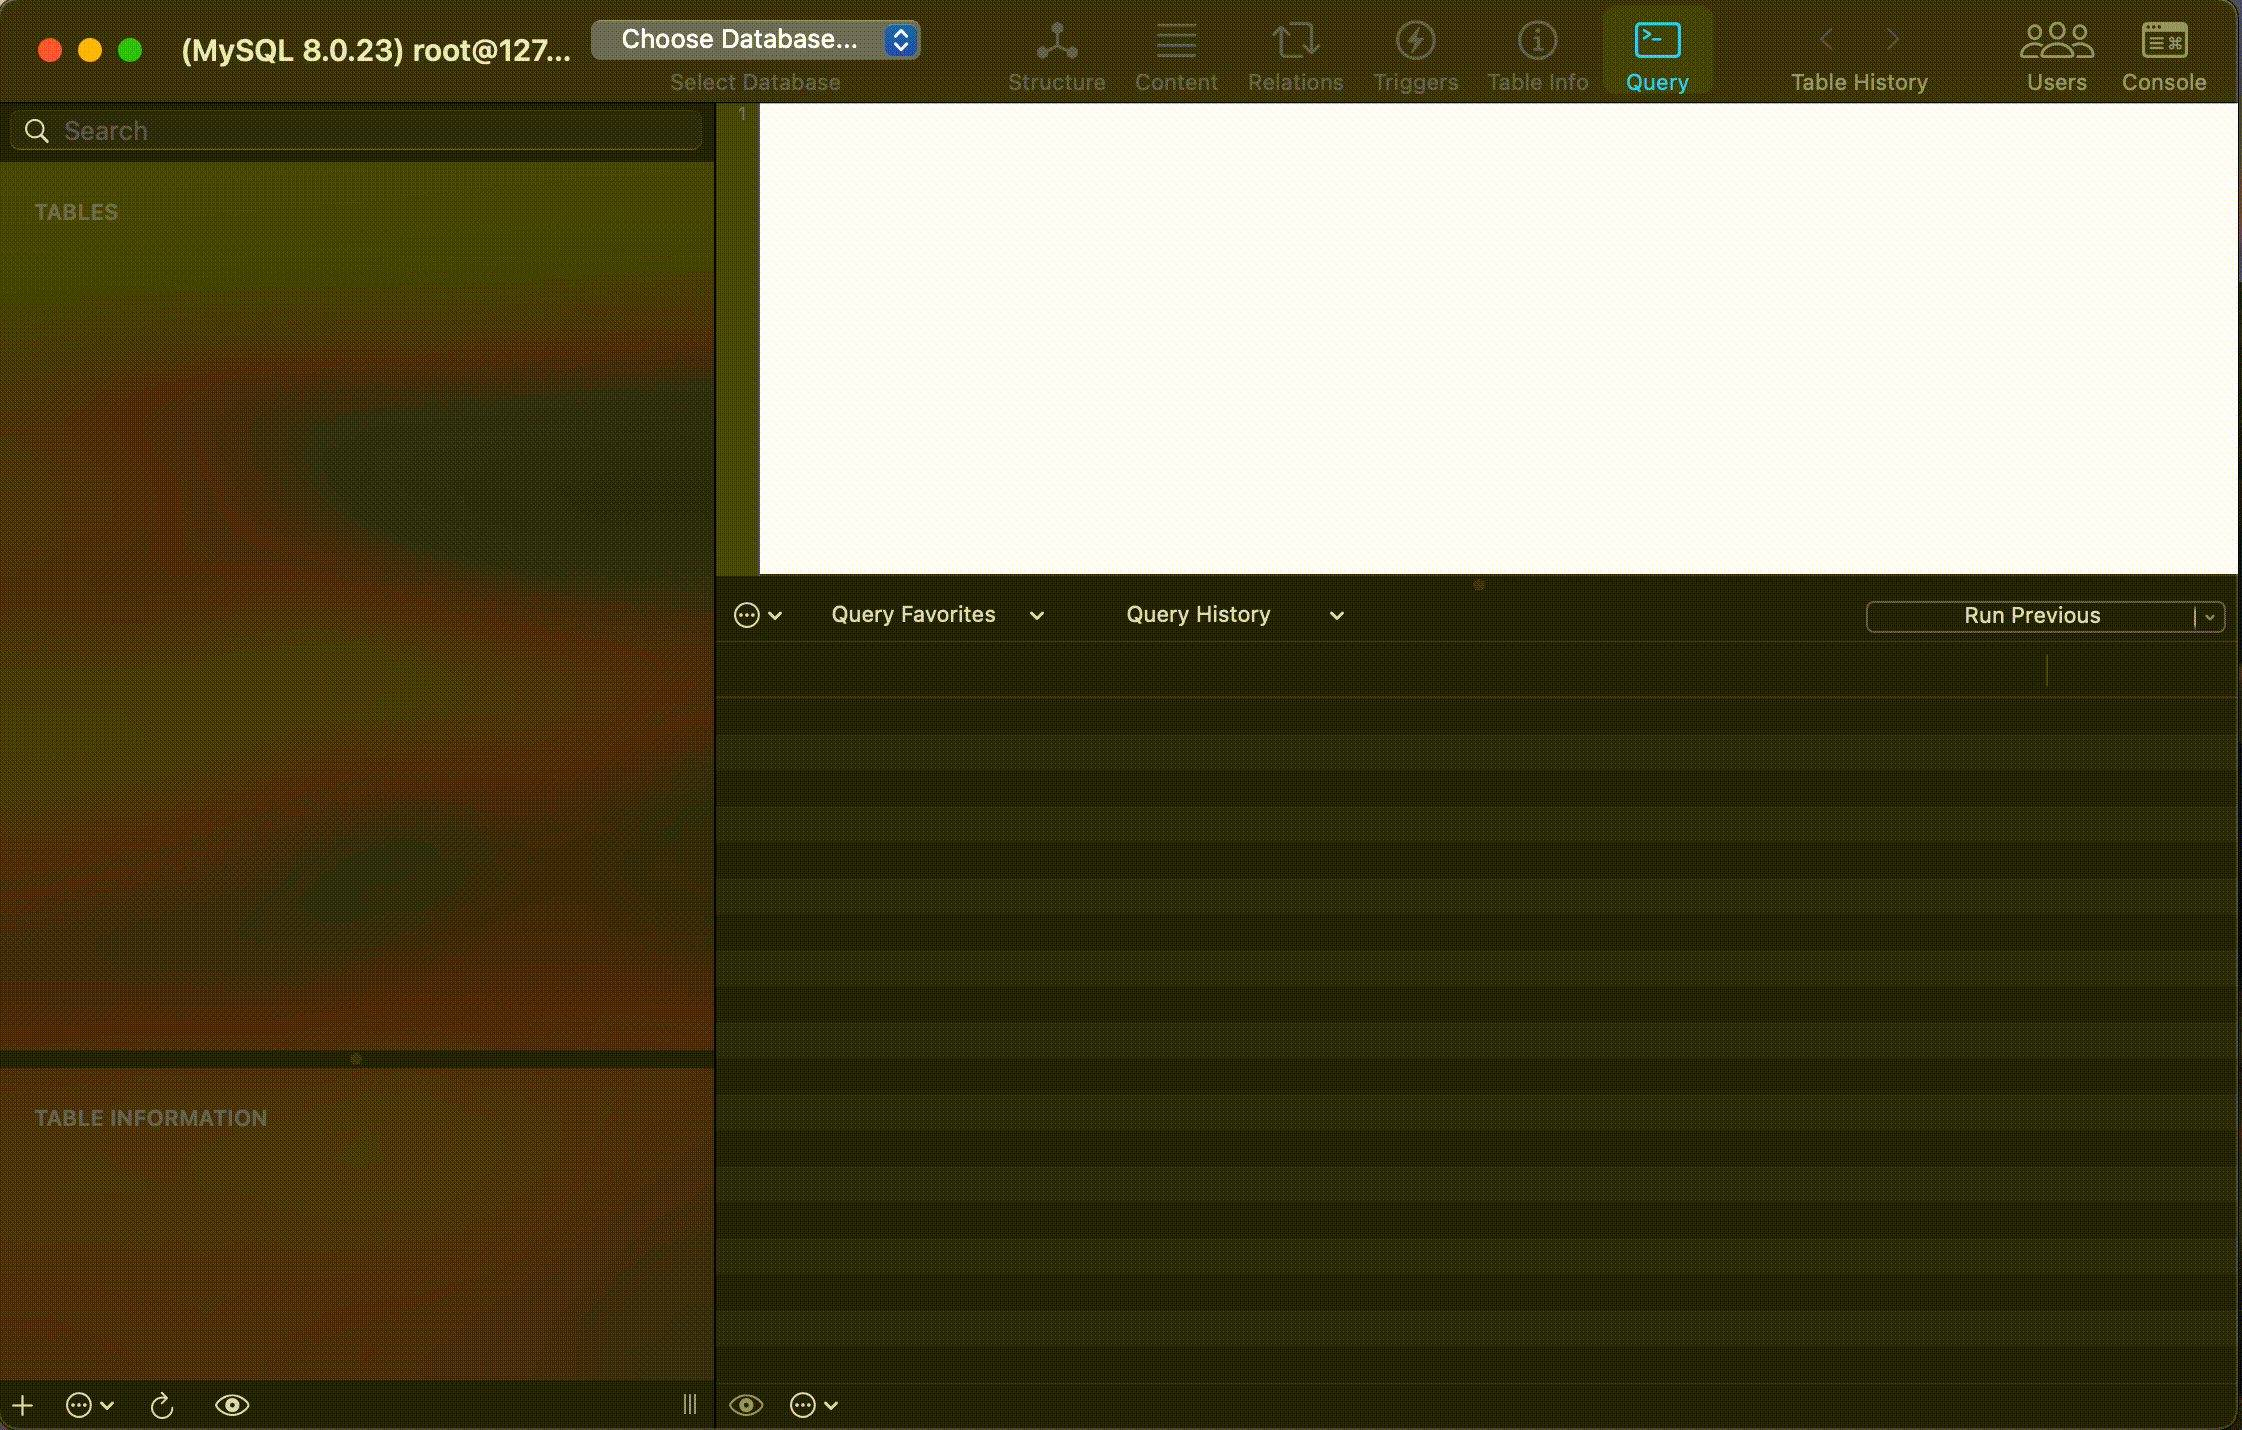
Task: Switch to the Content view
Action: point(1175,42)
